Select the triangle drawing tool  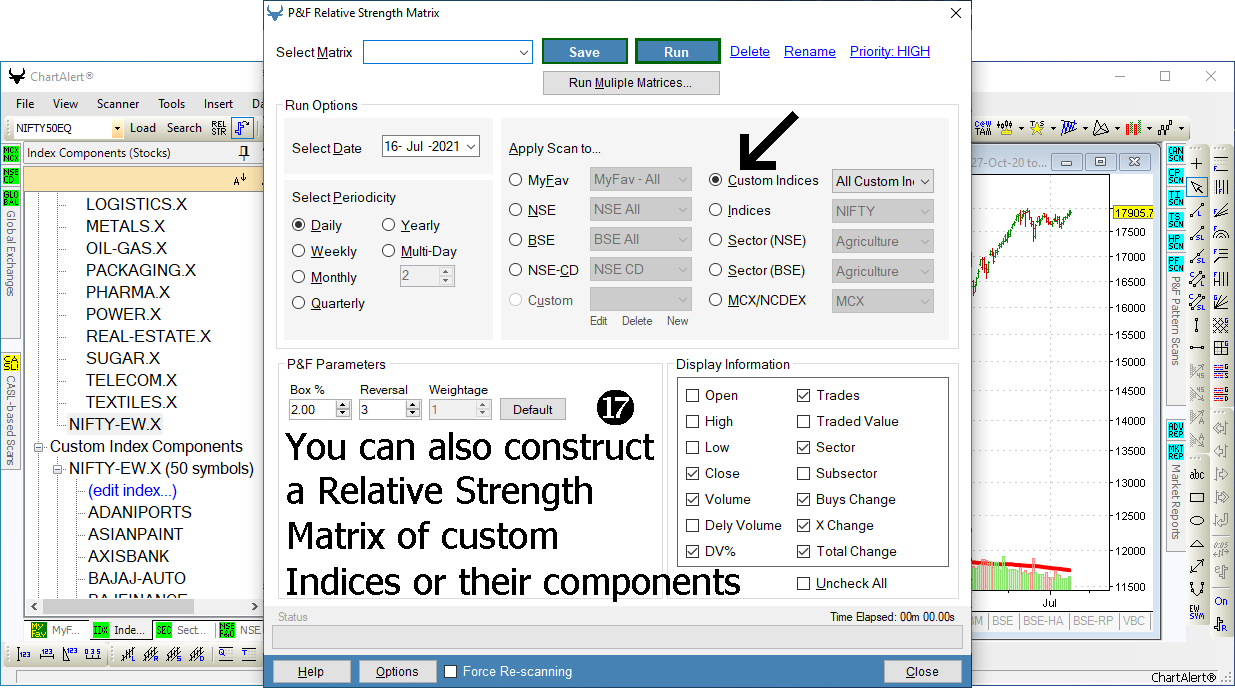[1197, 544]
